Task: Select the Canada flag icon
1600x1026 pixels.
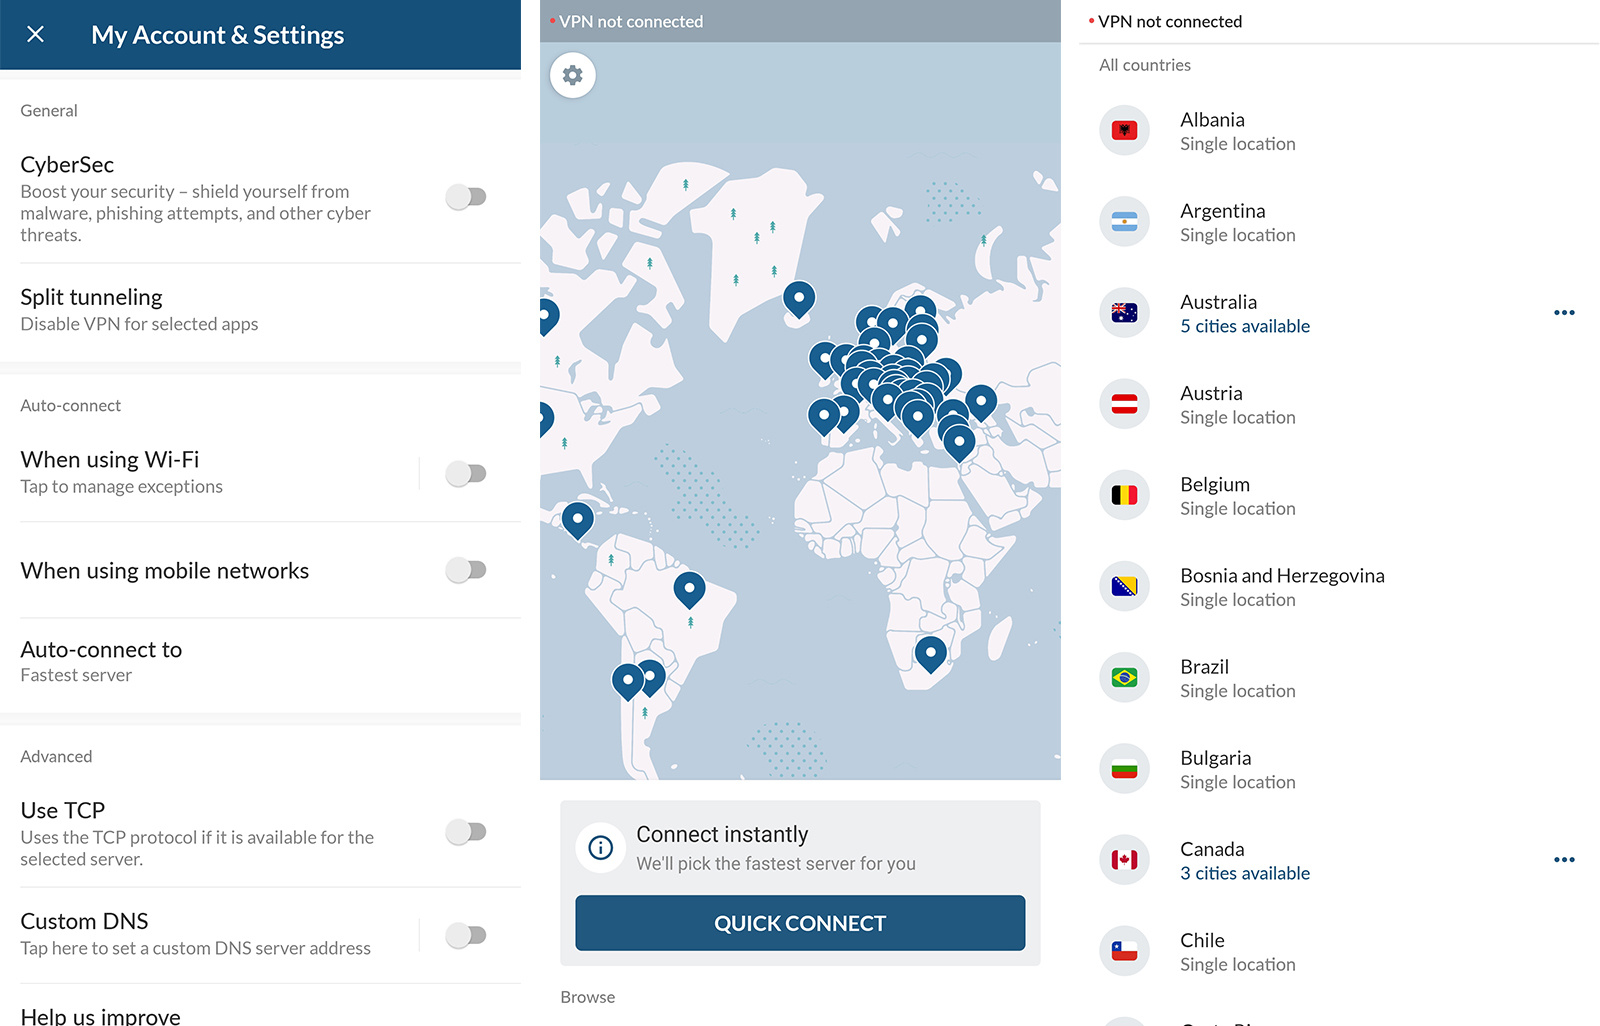Action: 1125,860
